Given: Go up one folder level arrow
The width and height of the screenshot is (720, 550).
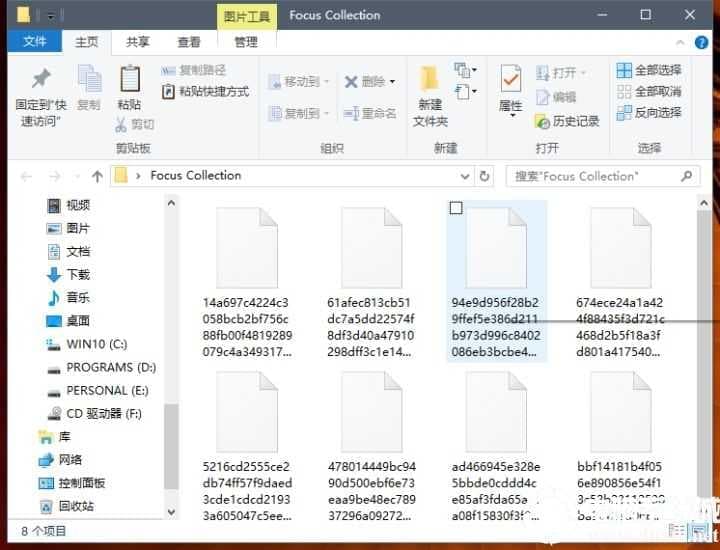Looking at the screenshot, I should [x=97, y=176].
